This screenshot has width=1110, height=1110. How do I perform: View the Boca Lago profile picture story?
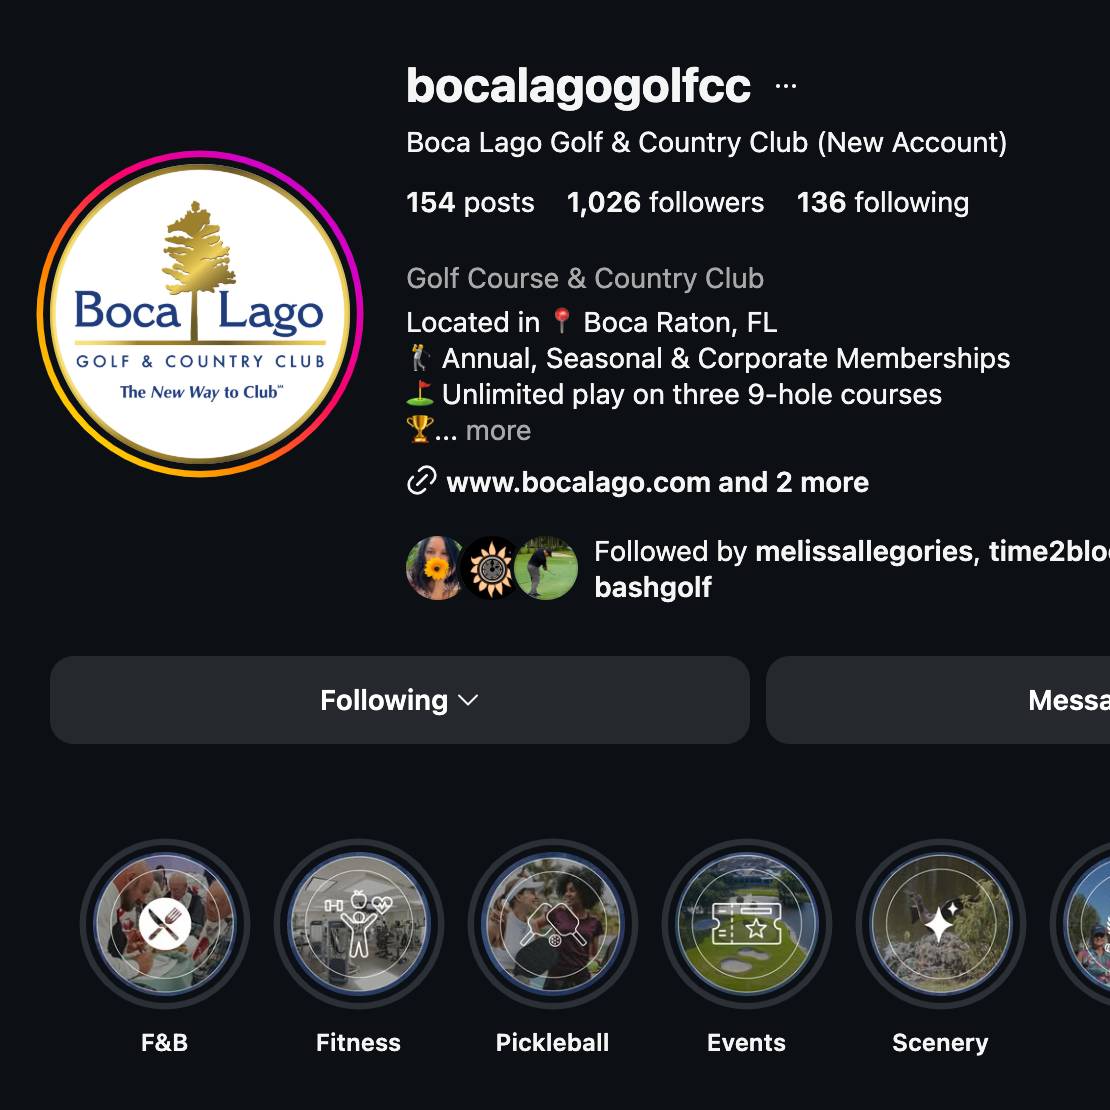200,314
